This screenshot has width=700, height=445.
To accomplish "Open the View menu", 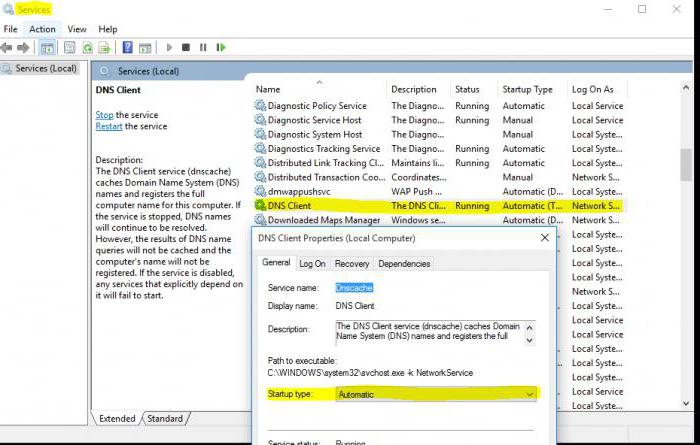I will coord(77,29).
